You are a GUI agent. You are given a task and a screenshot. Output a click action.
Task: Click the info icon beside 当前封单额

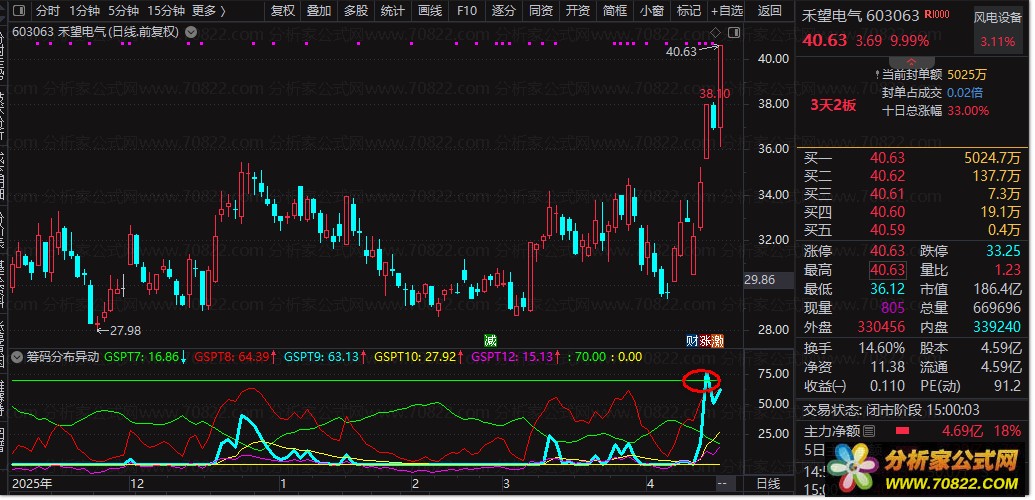877,75
